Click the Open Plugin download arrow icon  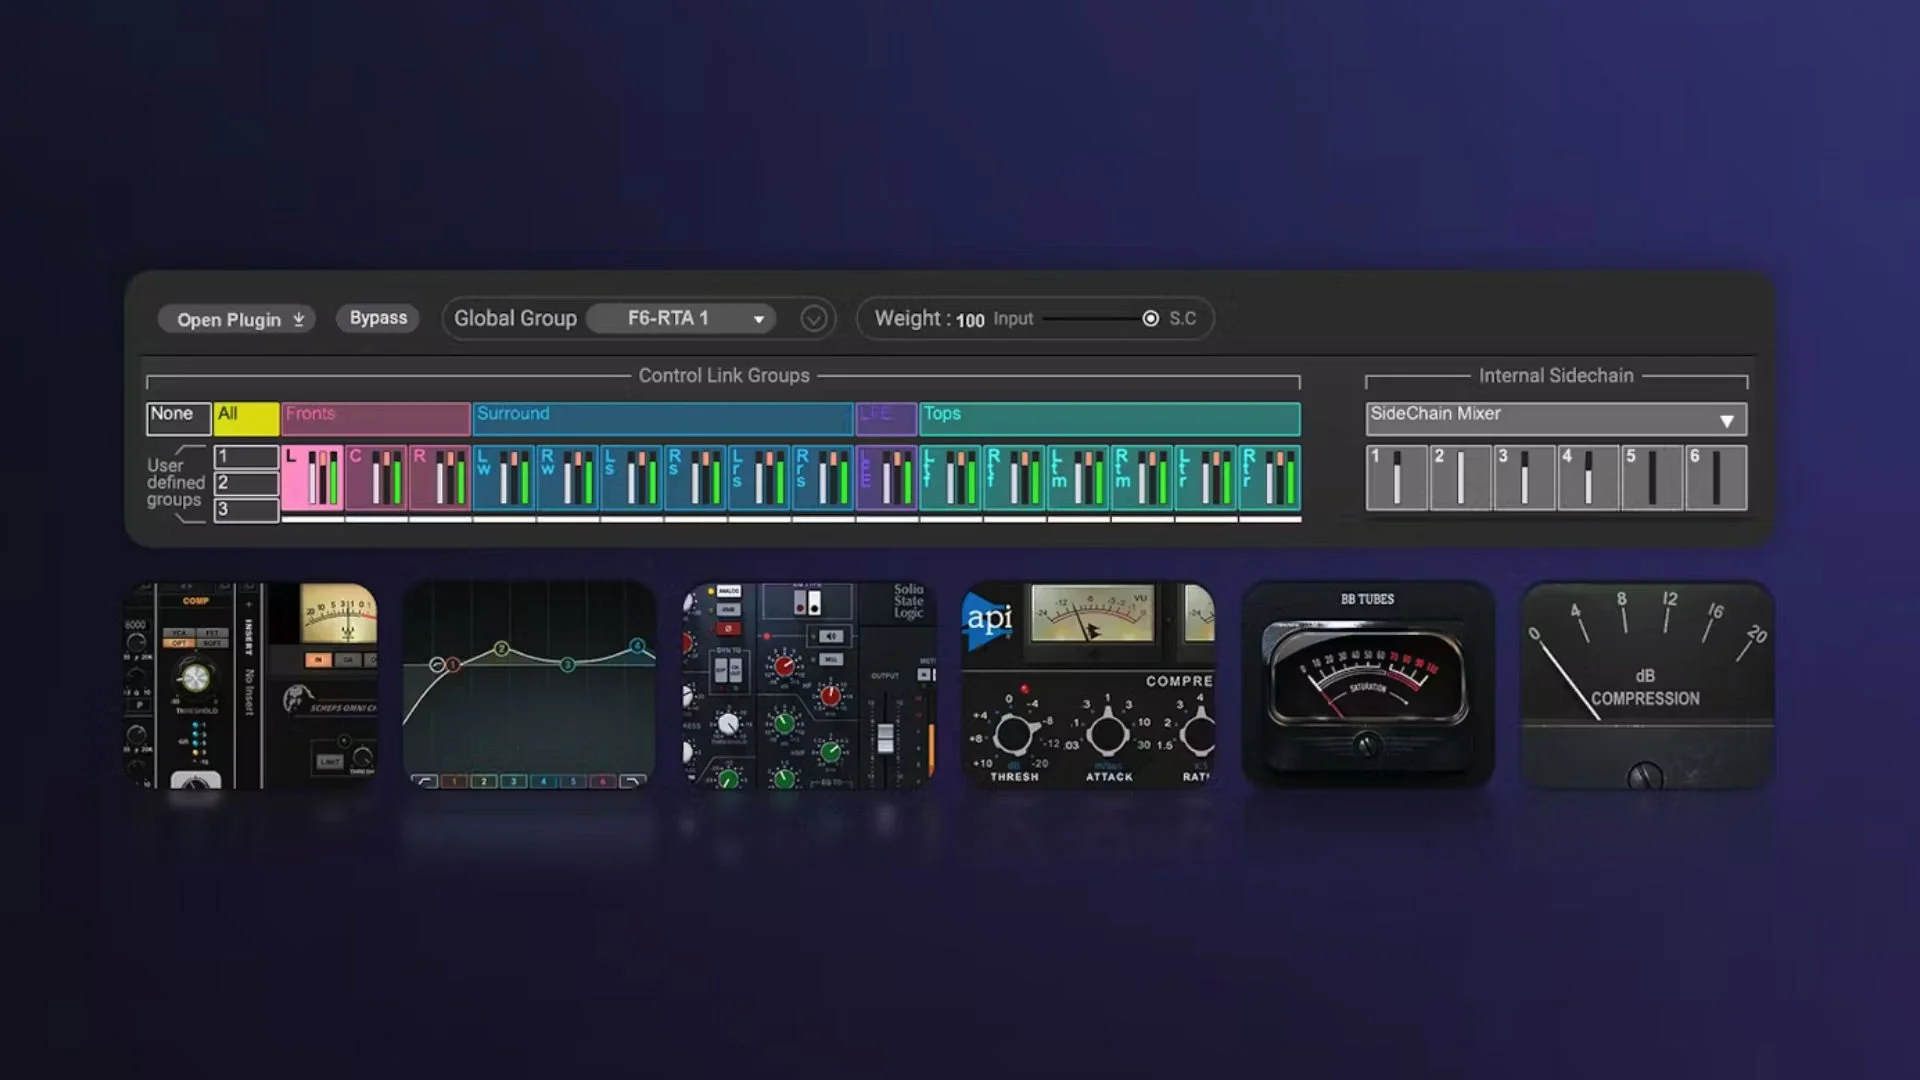(299, 319)
